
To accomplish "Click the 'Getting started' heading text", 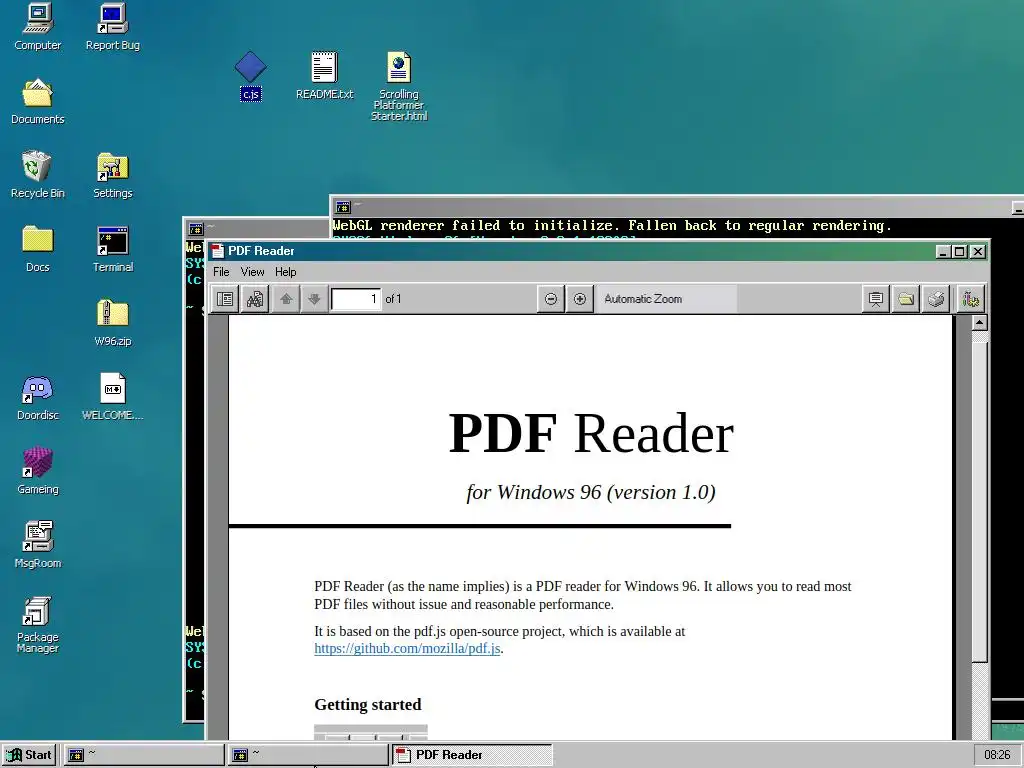I will pos(368,705).
